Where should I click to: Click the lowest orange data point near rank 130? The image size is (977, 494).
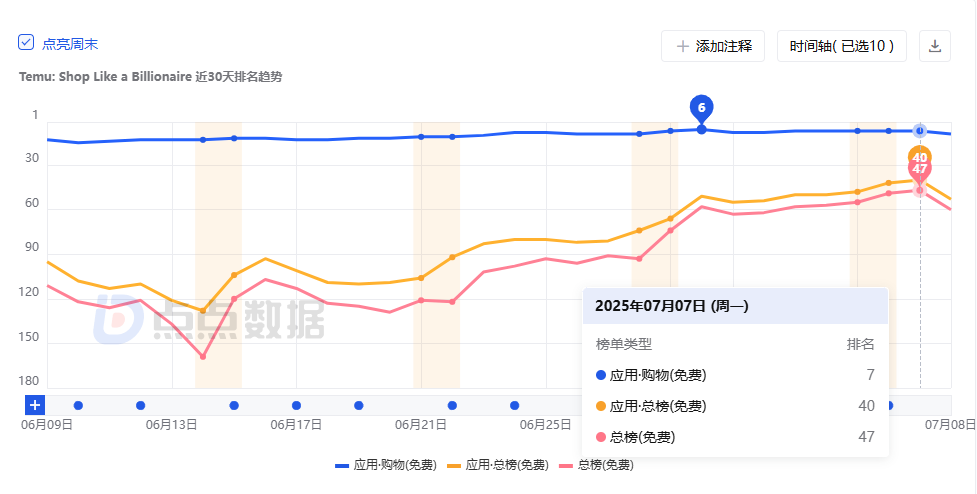point(203,310)
